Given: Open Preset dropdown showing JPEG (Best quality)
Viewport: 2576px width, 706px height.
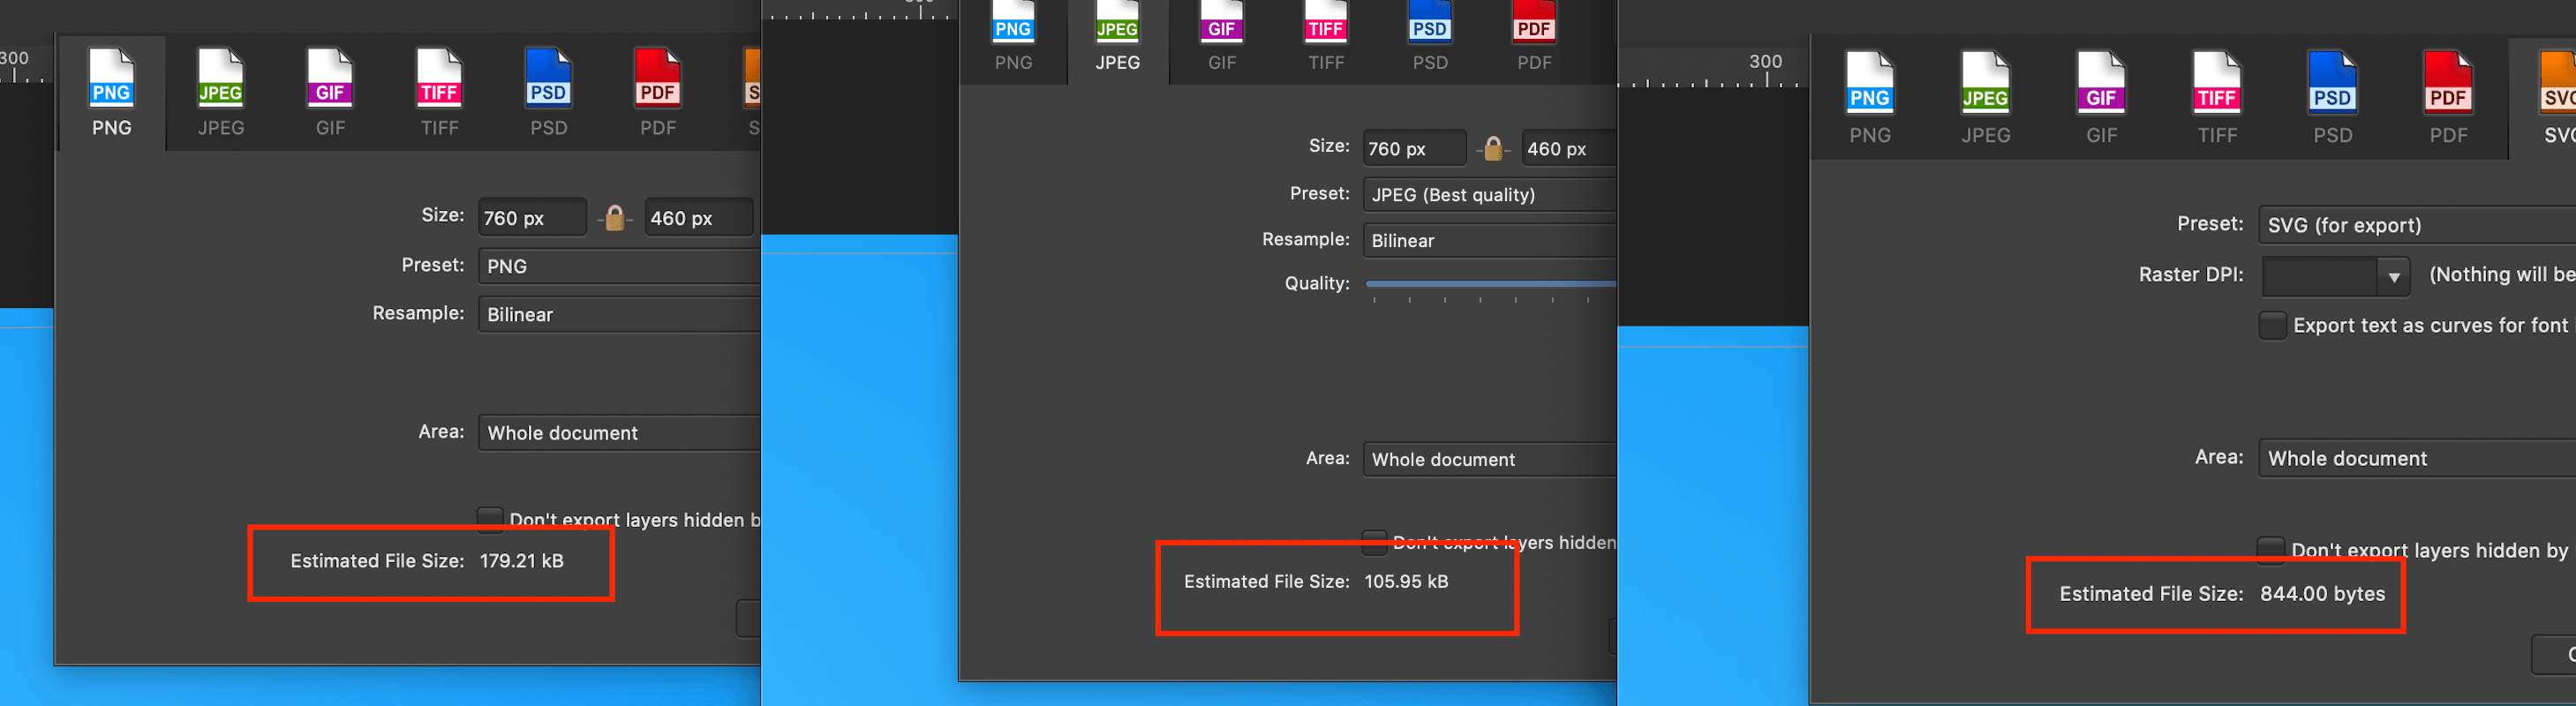Looking at the screenshot, I should [x=1489, y=194].
